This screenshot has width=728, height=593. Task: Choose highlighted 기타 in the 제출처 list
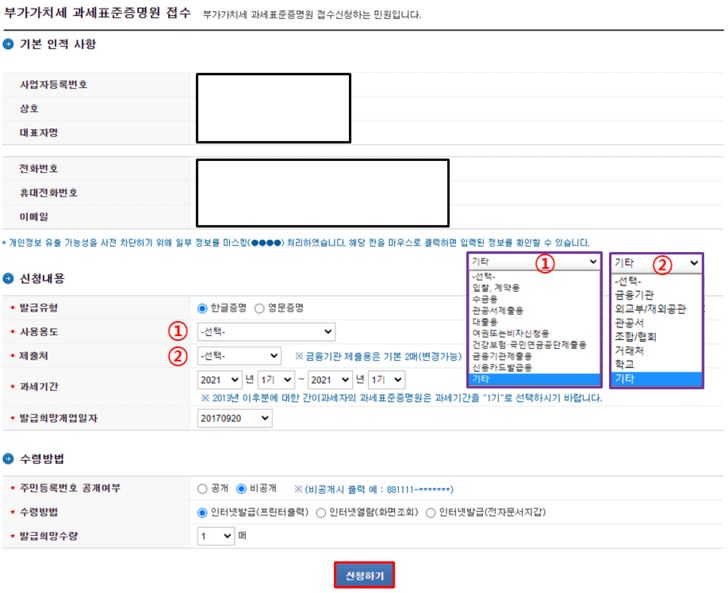point(656,378)
